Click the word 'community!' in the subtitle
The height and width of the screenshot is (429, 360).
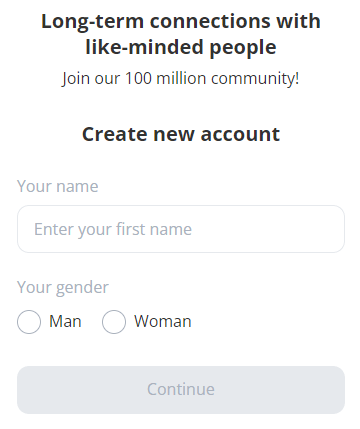255,79
